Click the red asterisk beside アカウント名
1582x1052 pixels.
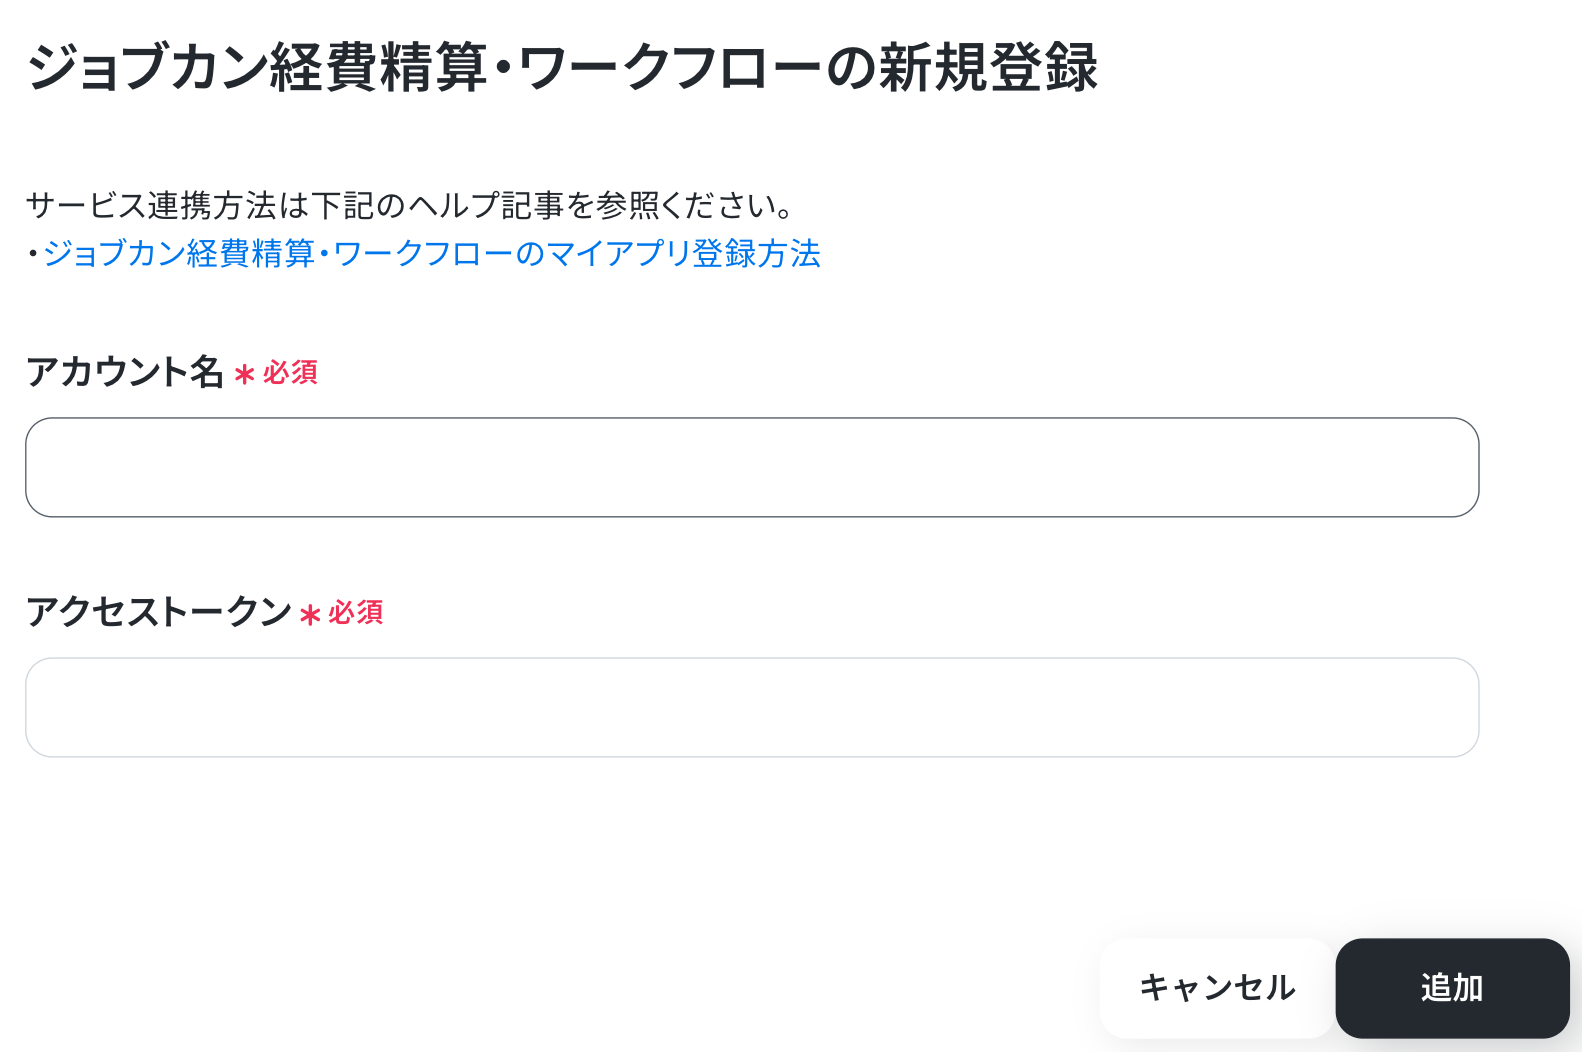click(244, 375)
